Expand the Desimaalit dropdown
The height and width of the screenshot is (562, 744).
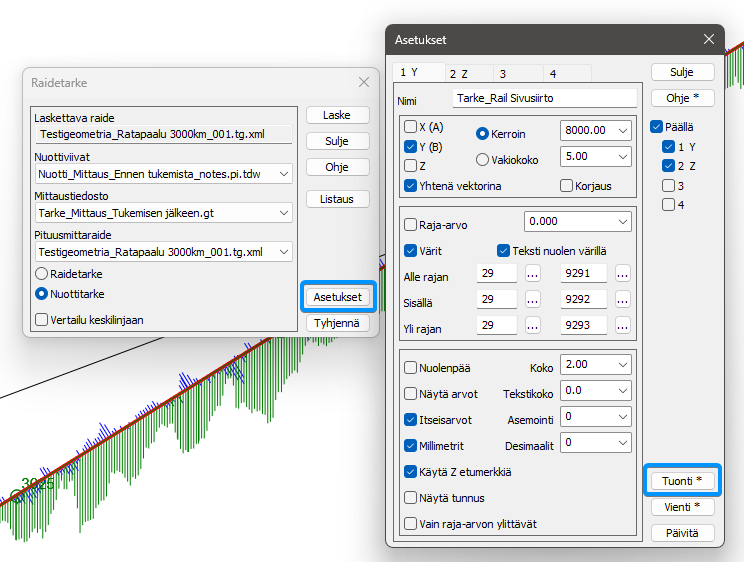623,442
